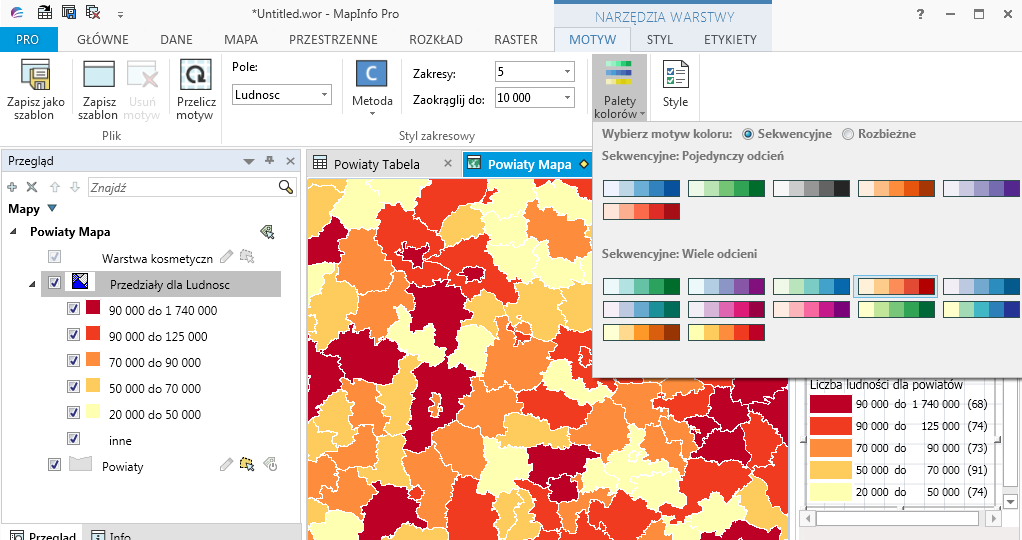Click the close-all icon in quick access bar

pos(93,13)
